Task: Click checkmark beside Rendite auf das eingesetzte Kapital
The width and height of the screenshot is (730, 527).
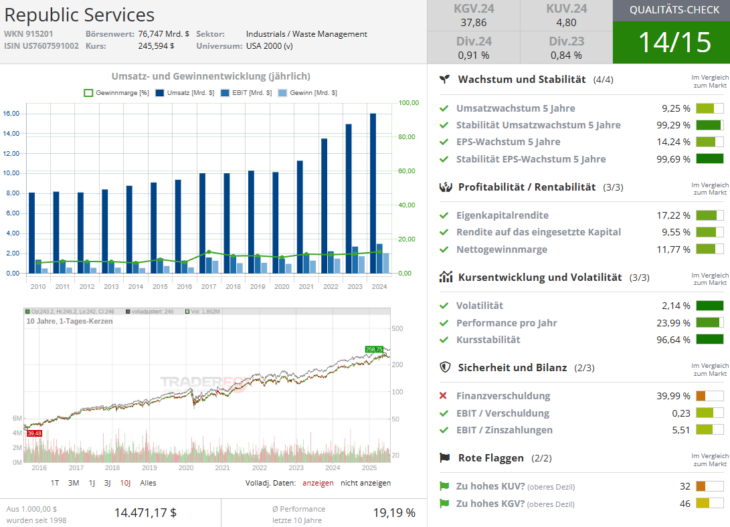Action: pyautogui.click(x=444, y=232)
